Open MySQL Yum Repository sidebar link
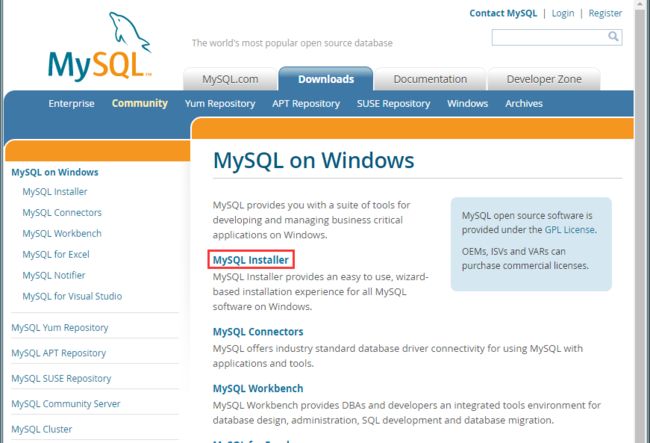Screen dimensions: 650x443 click(60, 328)
